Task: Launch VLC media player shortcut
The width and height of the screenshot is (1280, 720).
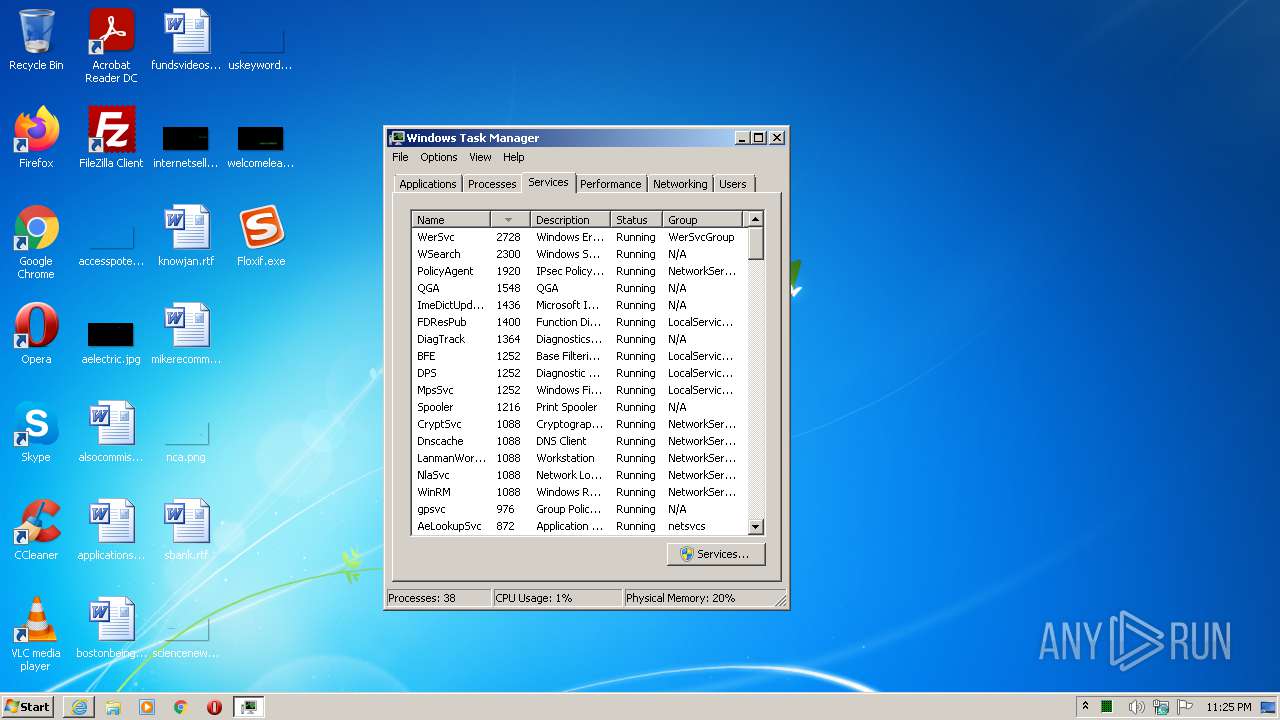Action: click(x=36, y=634)
